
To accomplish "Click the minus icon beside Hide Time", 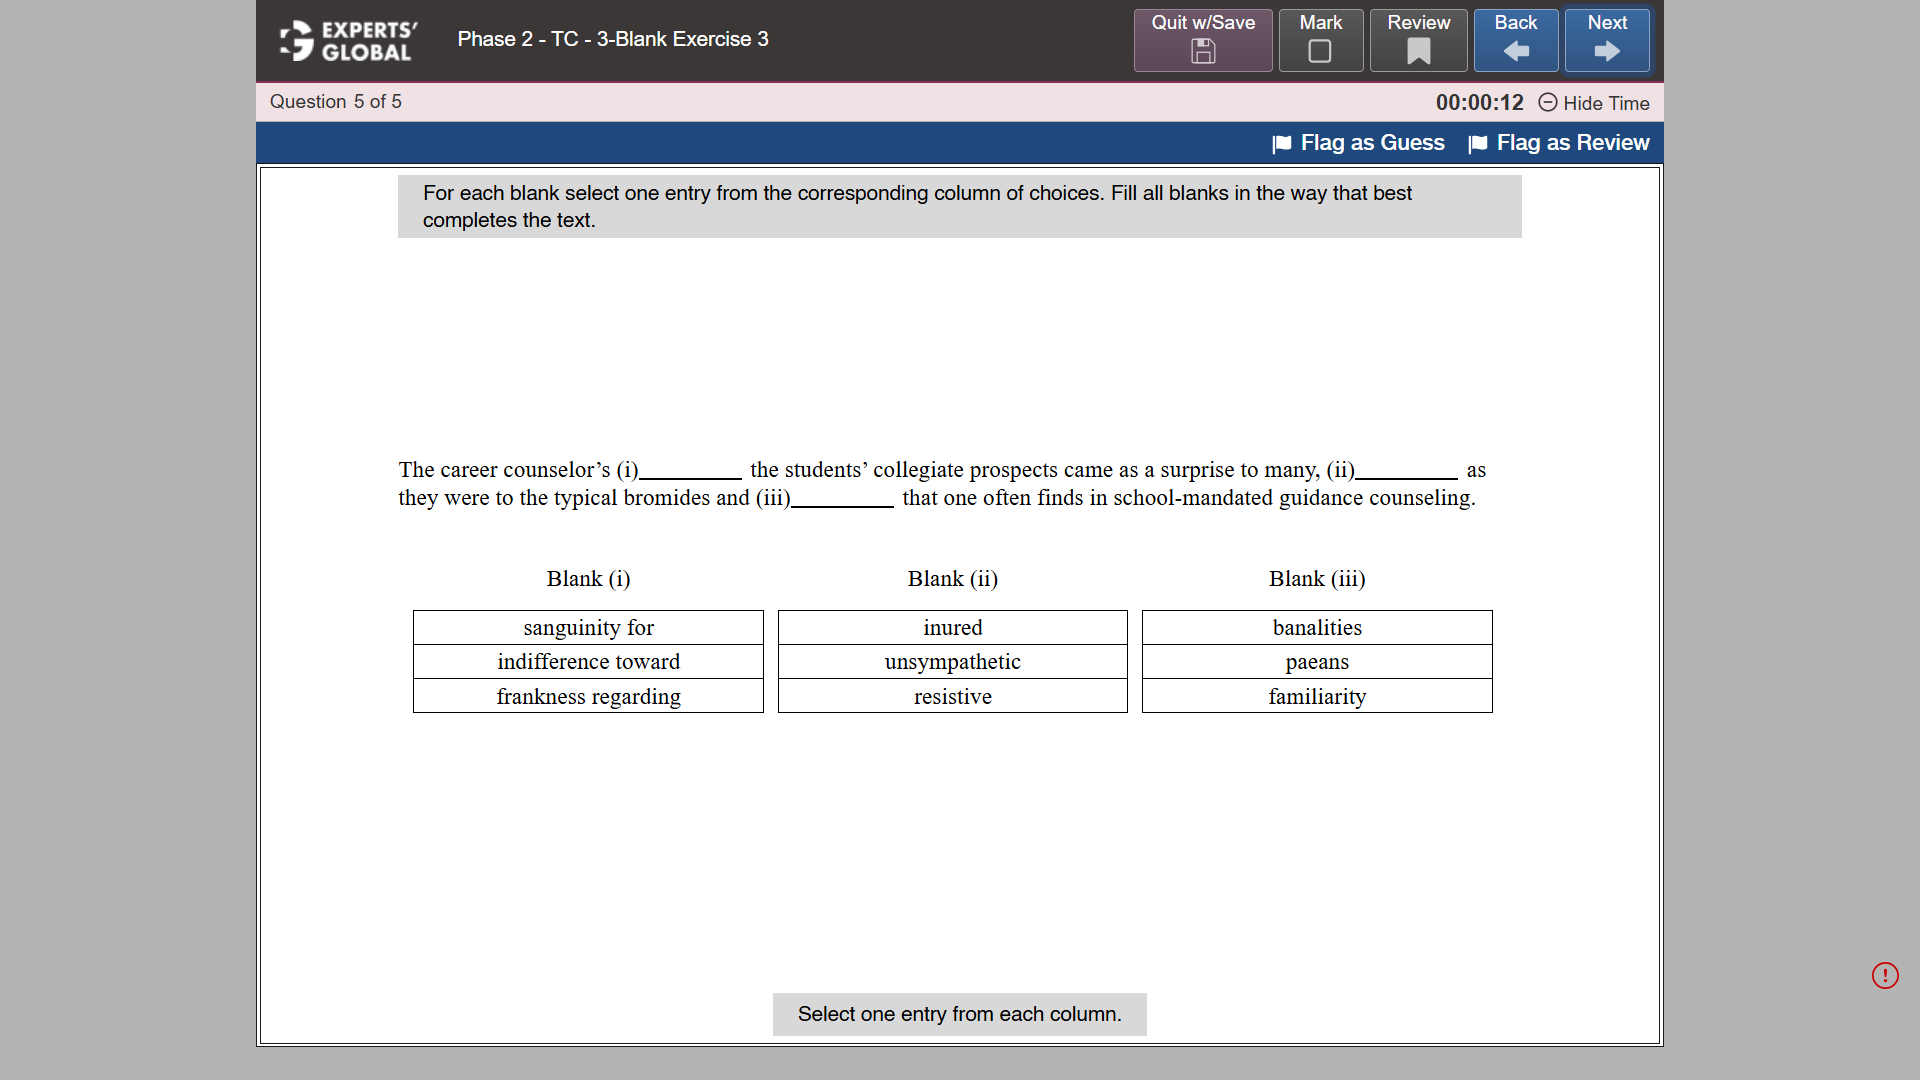I will (x=1548, y=103).
